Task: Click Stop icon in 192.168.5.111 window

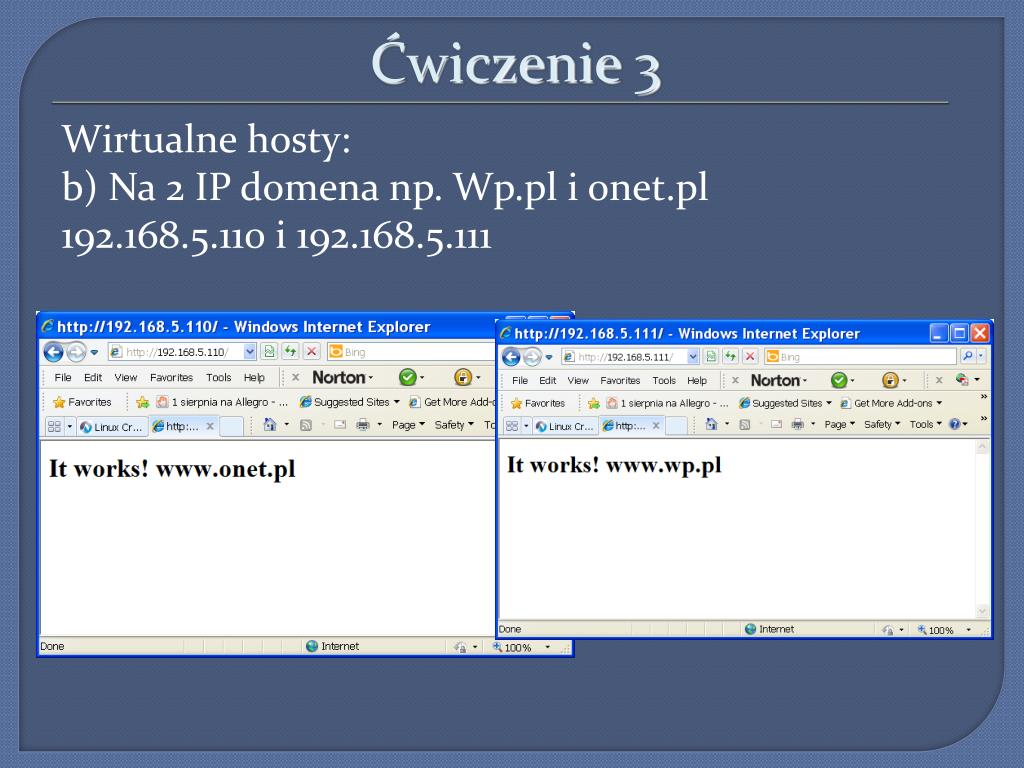Action: (x=750, y=357)
